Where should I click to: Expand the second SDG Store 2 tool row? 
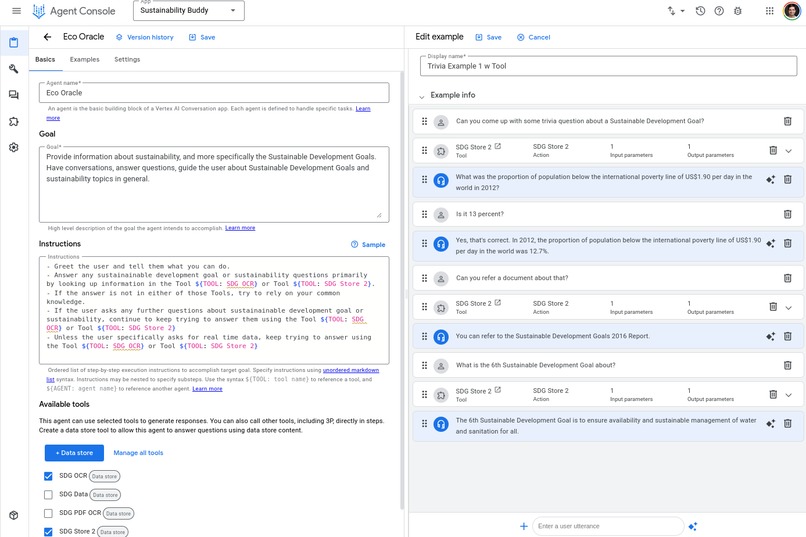(789, 308)
